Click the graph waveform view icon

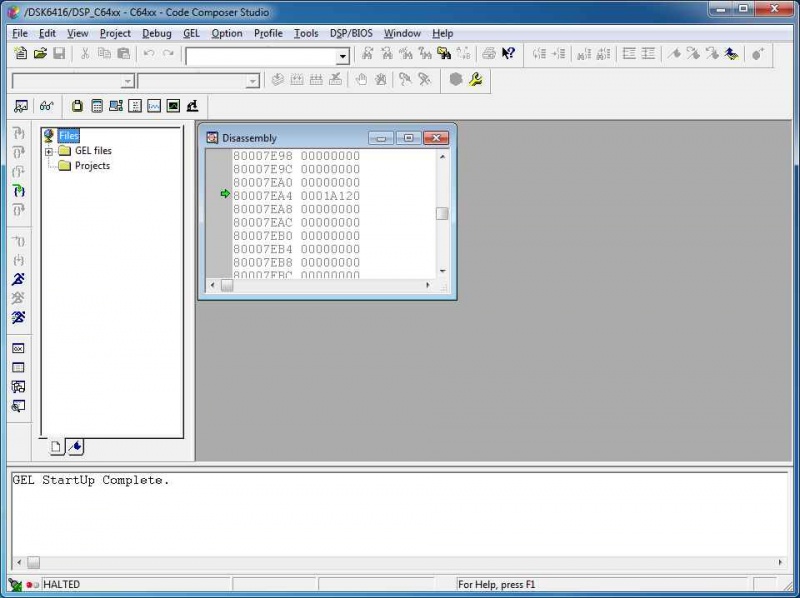click(x=154, y=106)
